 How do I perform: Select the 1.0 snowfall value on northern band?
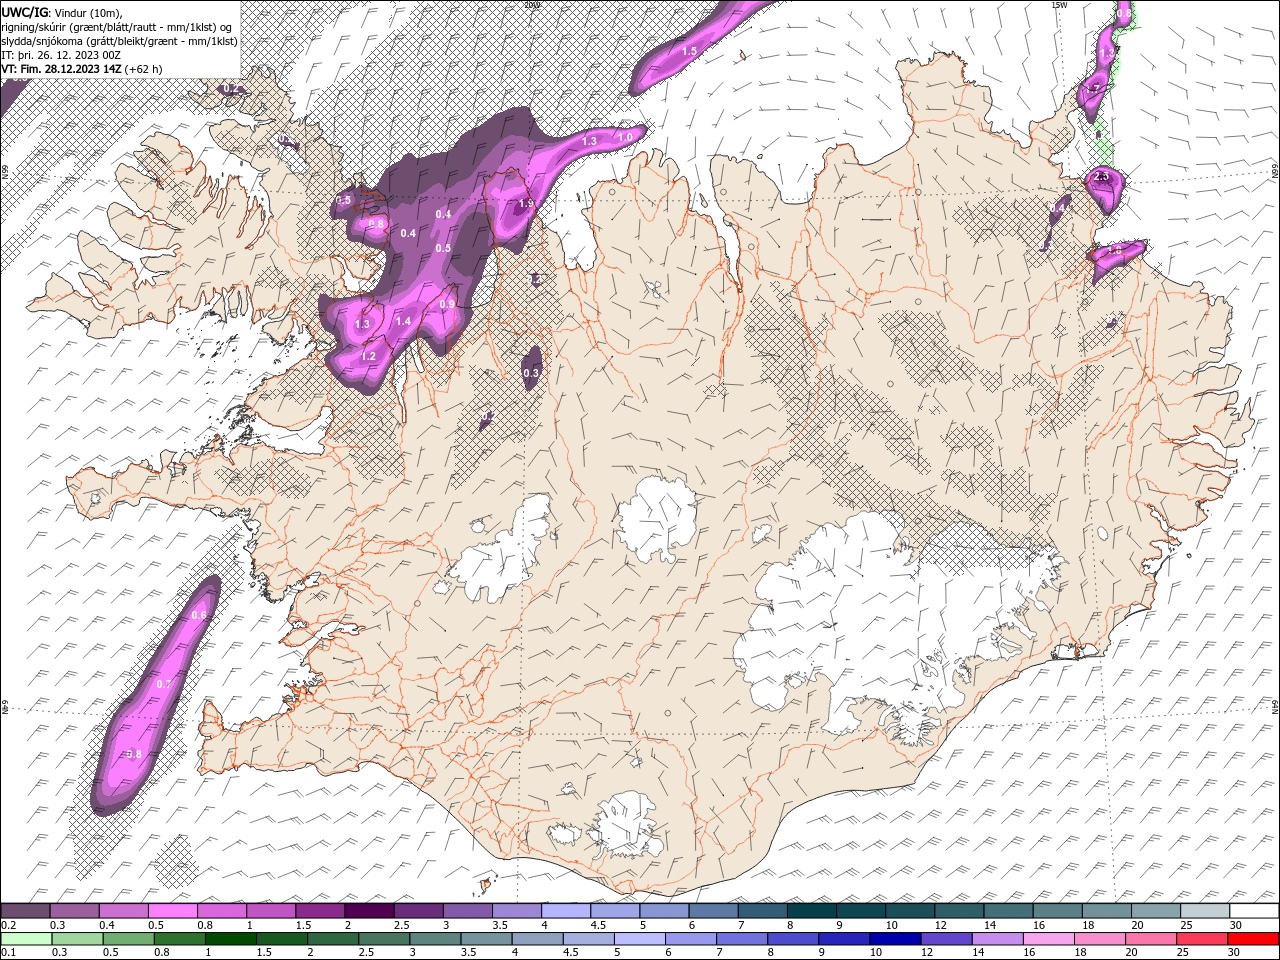tap(626, 137)
